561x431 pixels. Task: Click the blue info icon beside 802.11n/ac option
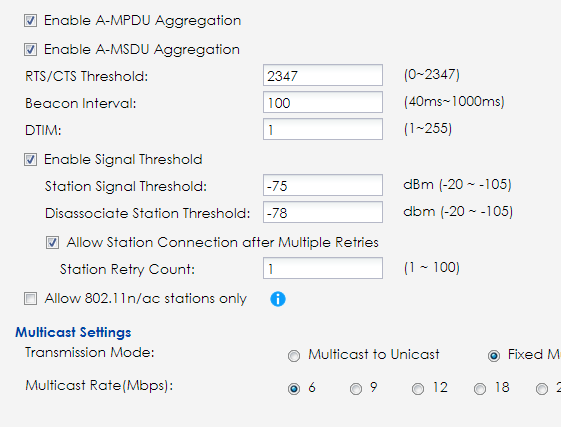(x=278, y=299)
